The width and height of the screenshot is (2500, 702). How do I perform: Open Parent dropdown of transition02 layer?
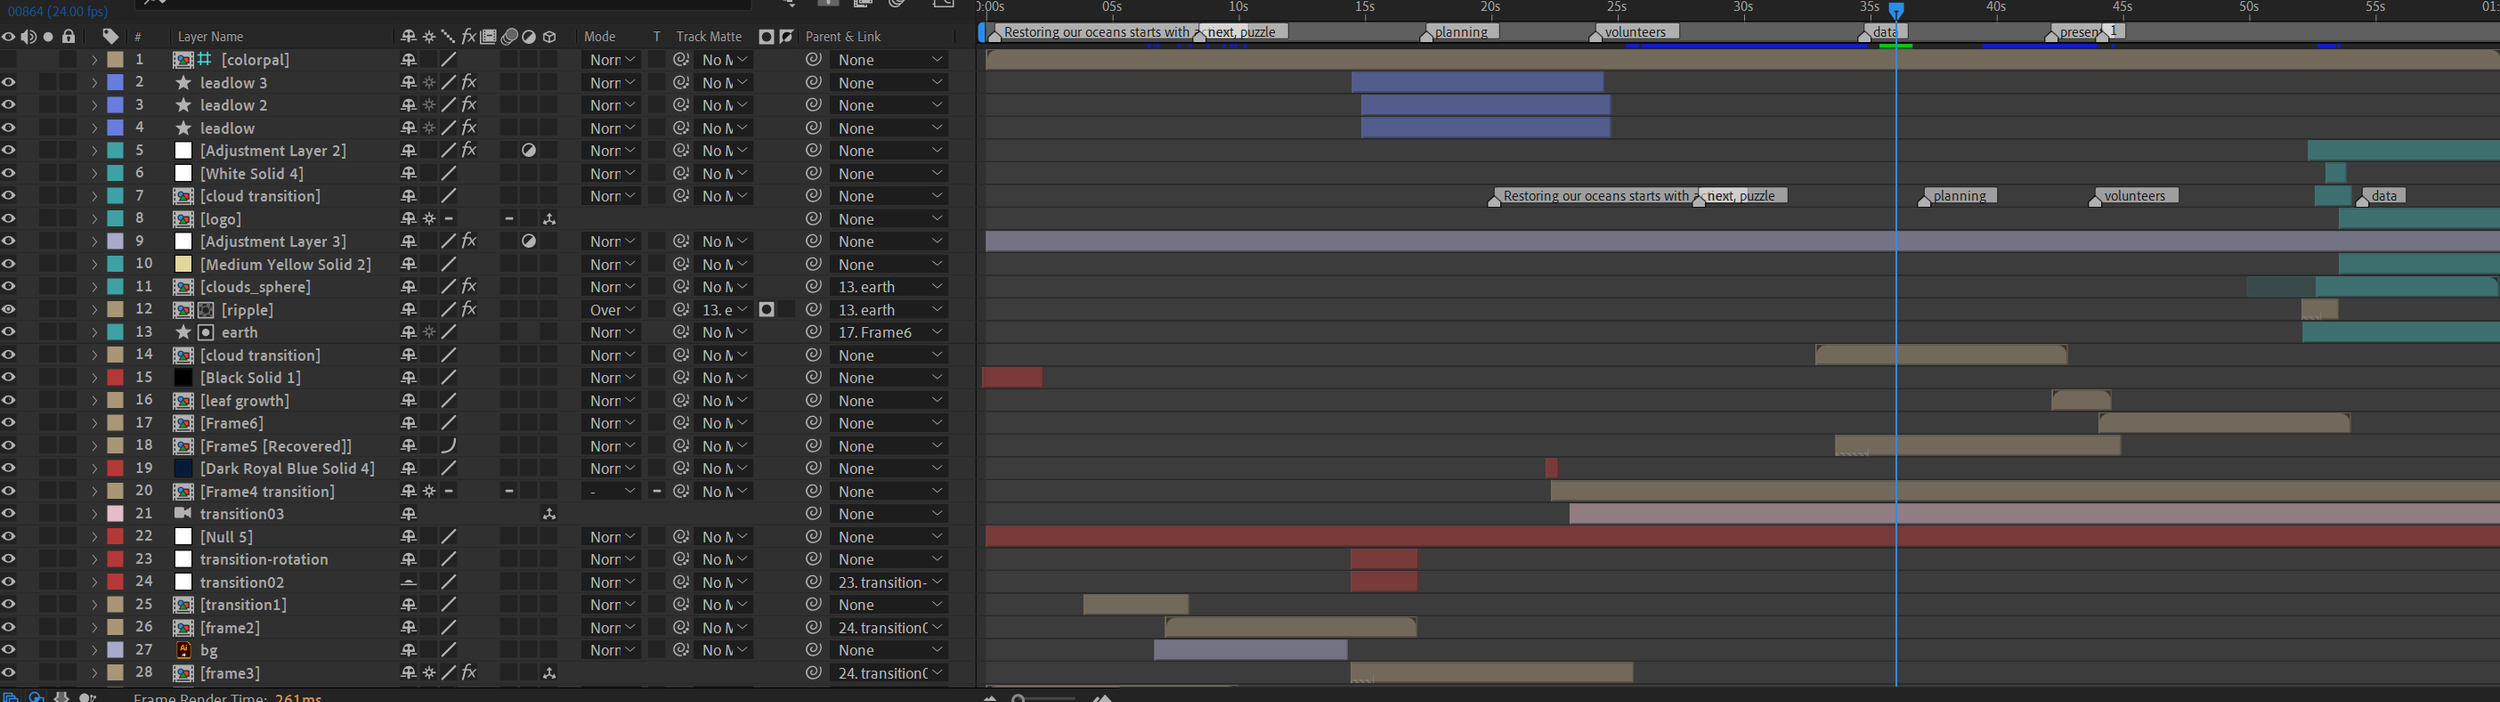[888, 582]
